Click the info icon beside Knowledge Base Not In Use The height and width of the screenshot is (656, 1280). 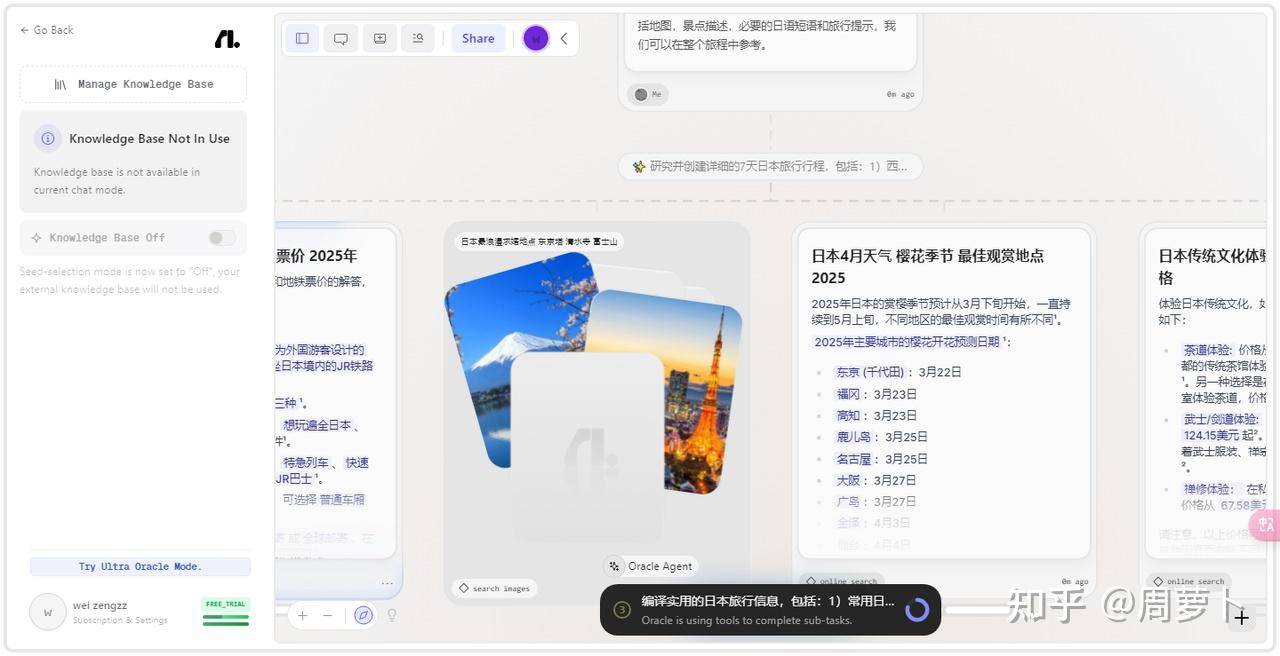[x=47, y=138]
